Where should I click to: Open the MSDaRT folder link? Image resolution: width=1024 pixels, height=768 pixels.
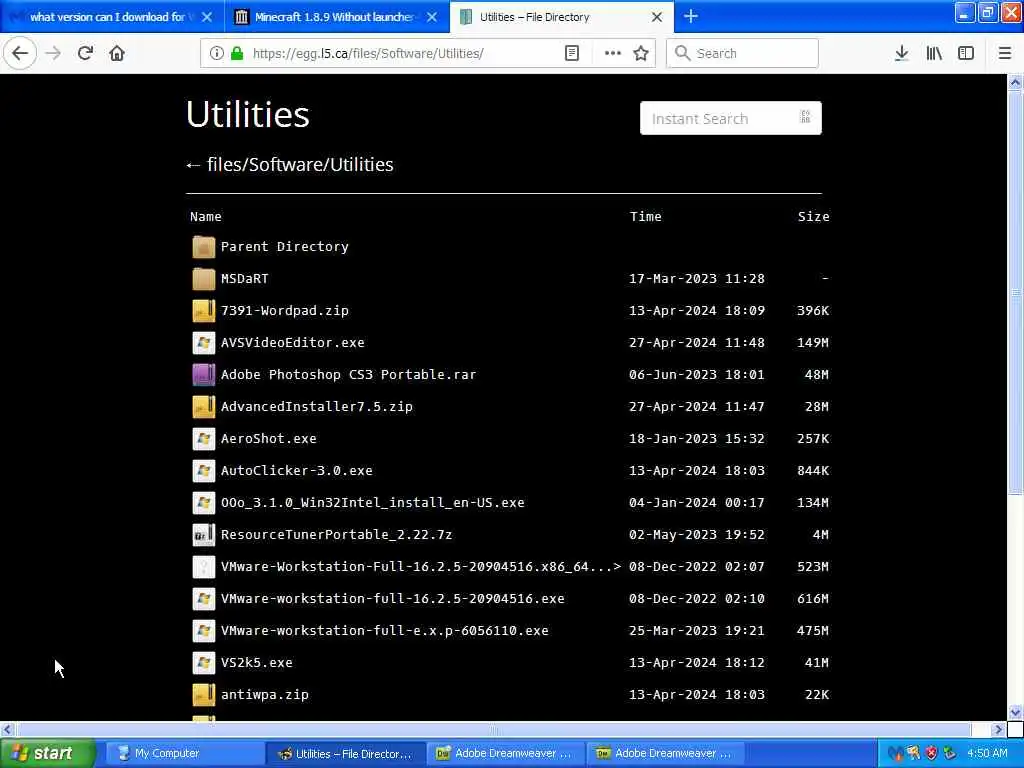click(244, 279)
